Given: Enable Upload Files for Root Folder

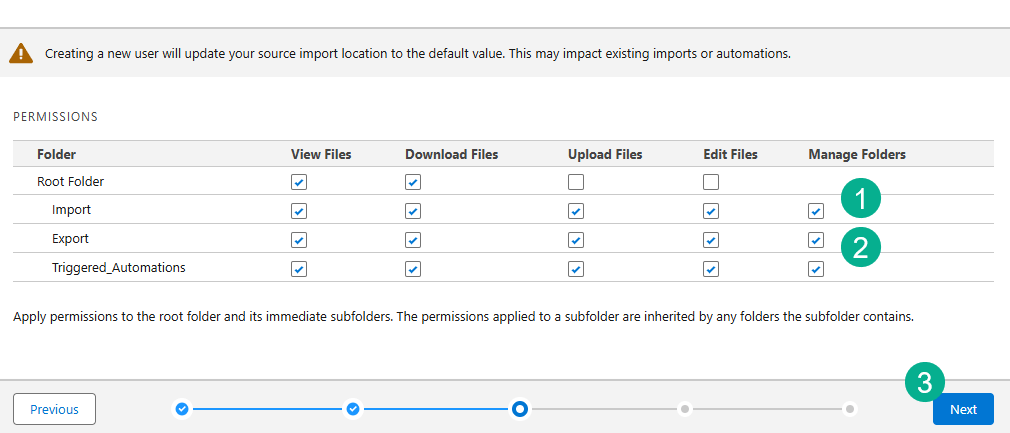Looking at the screenshot, I should (x=575, y=182).
